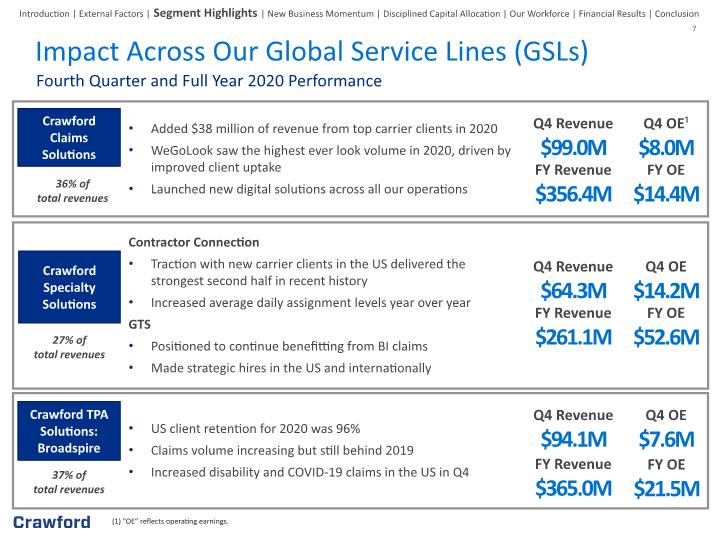Click the Crawford Claims Solutions blue box
The image size is (720, 540).
pos(69,137)
